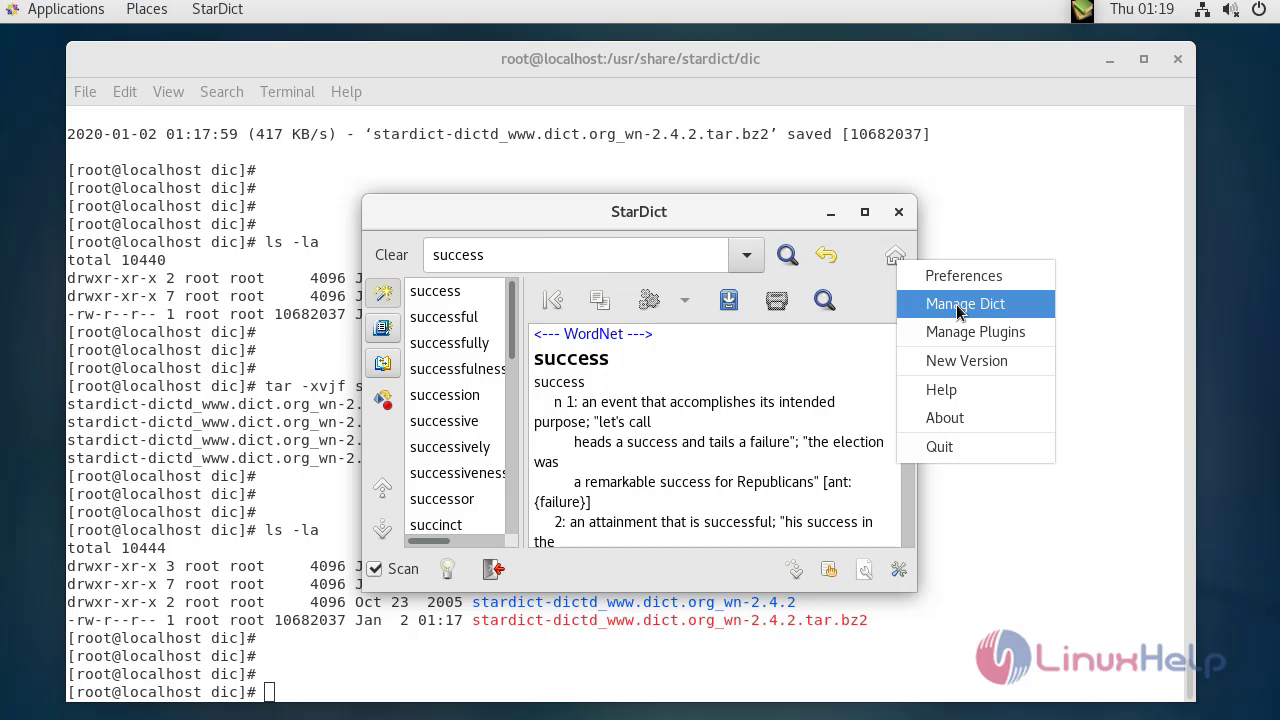Open preferences via wrench icon in bottom bar
1280x720 pixels.
coord(899,569)
